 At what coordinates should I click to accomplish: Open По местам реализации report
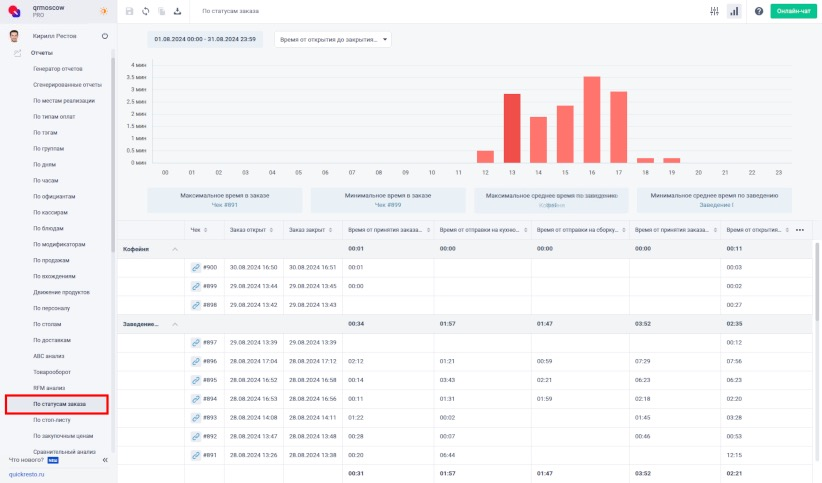[64, 101]
